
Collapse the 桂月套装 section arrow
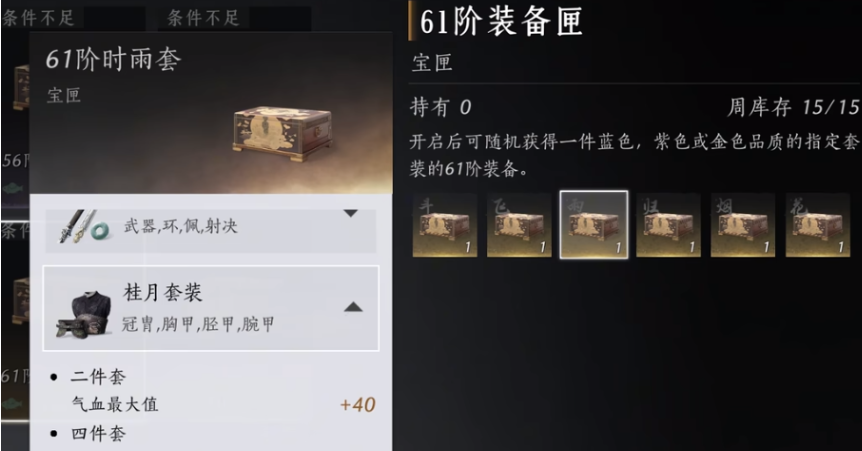(353, 307)
